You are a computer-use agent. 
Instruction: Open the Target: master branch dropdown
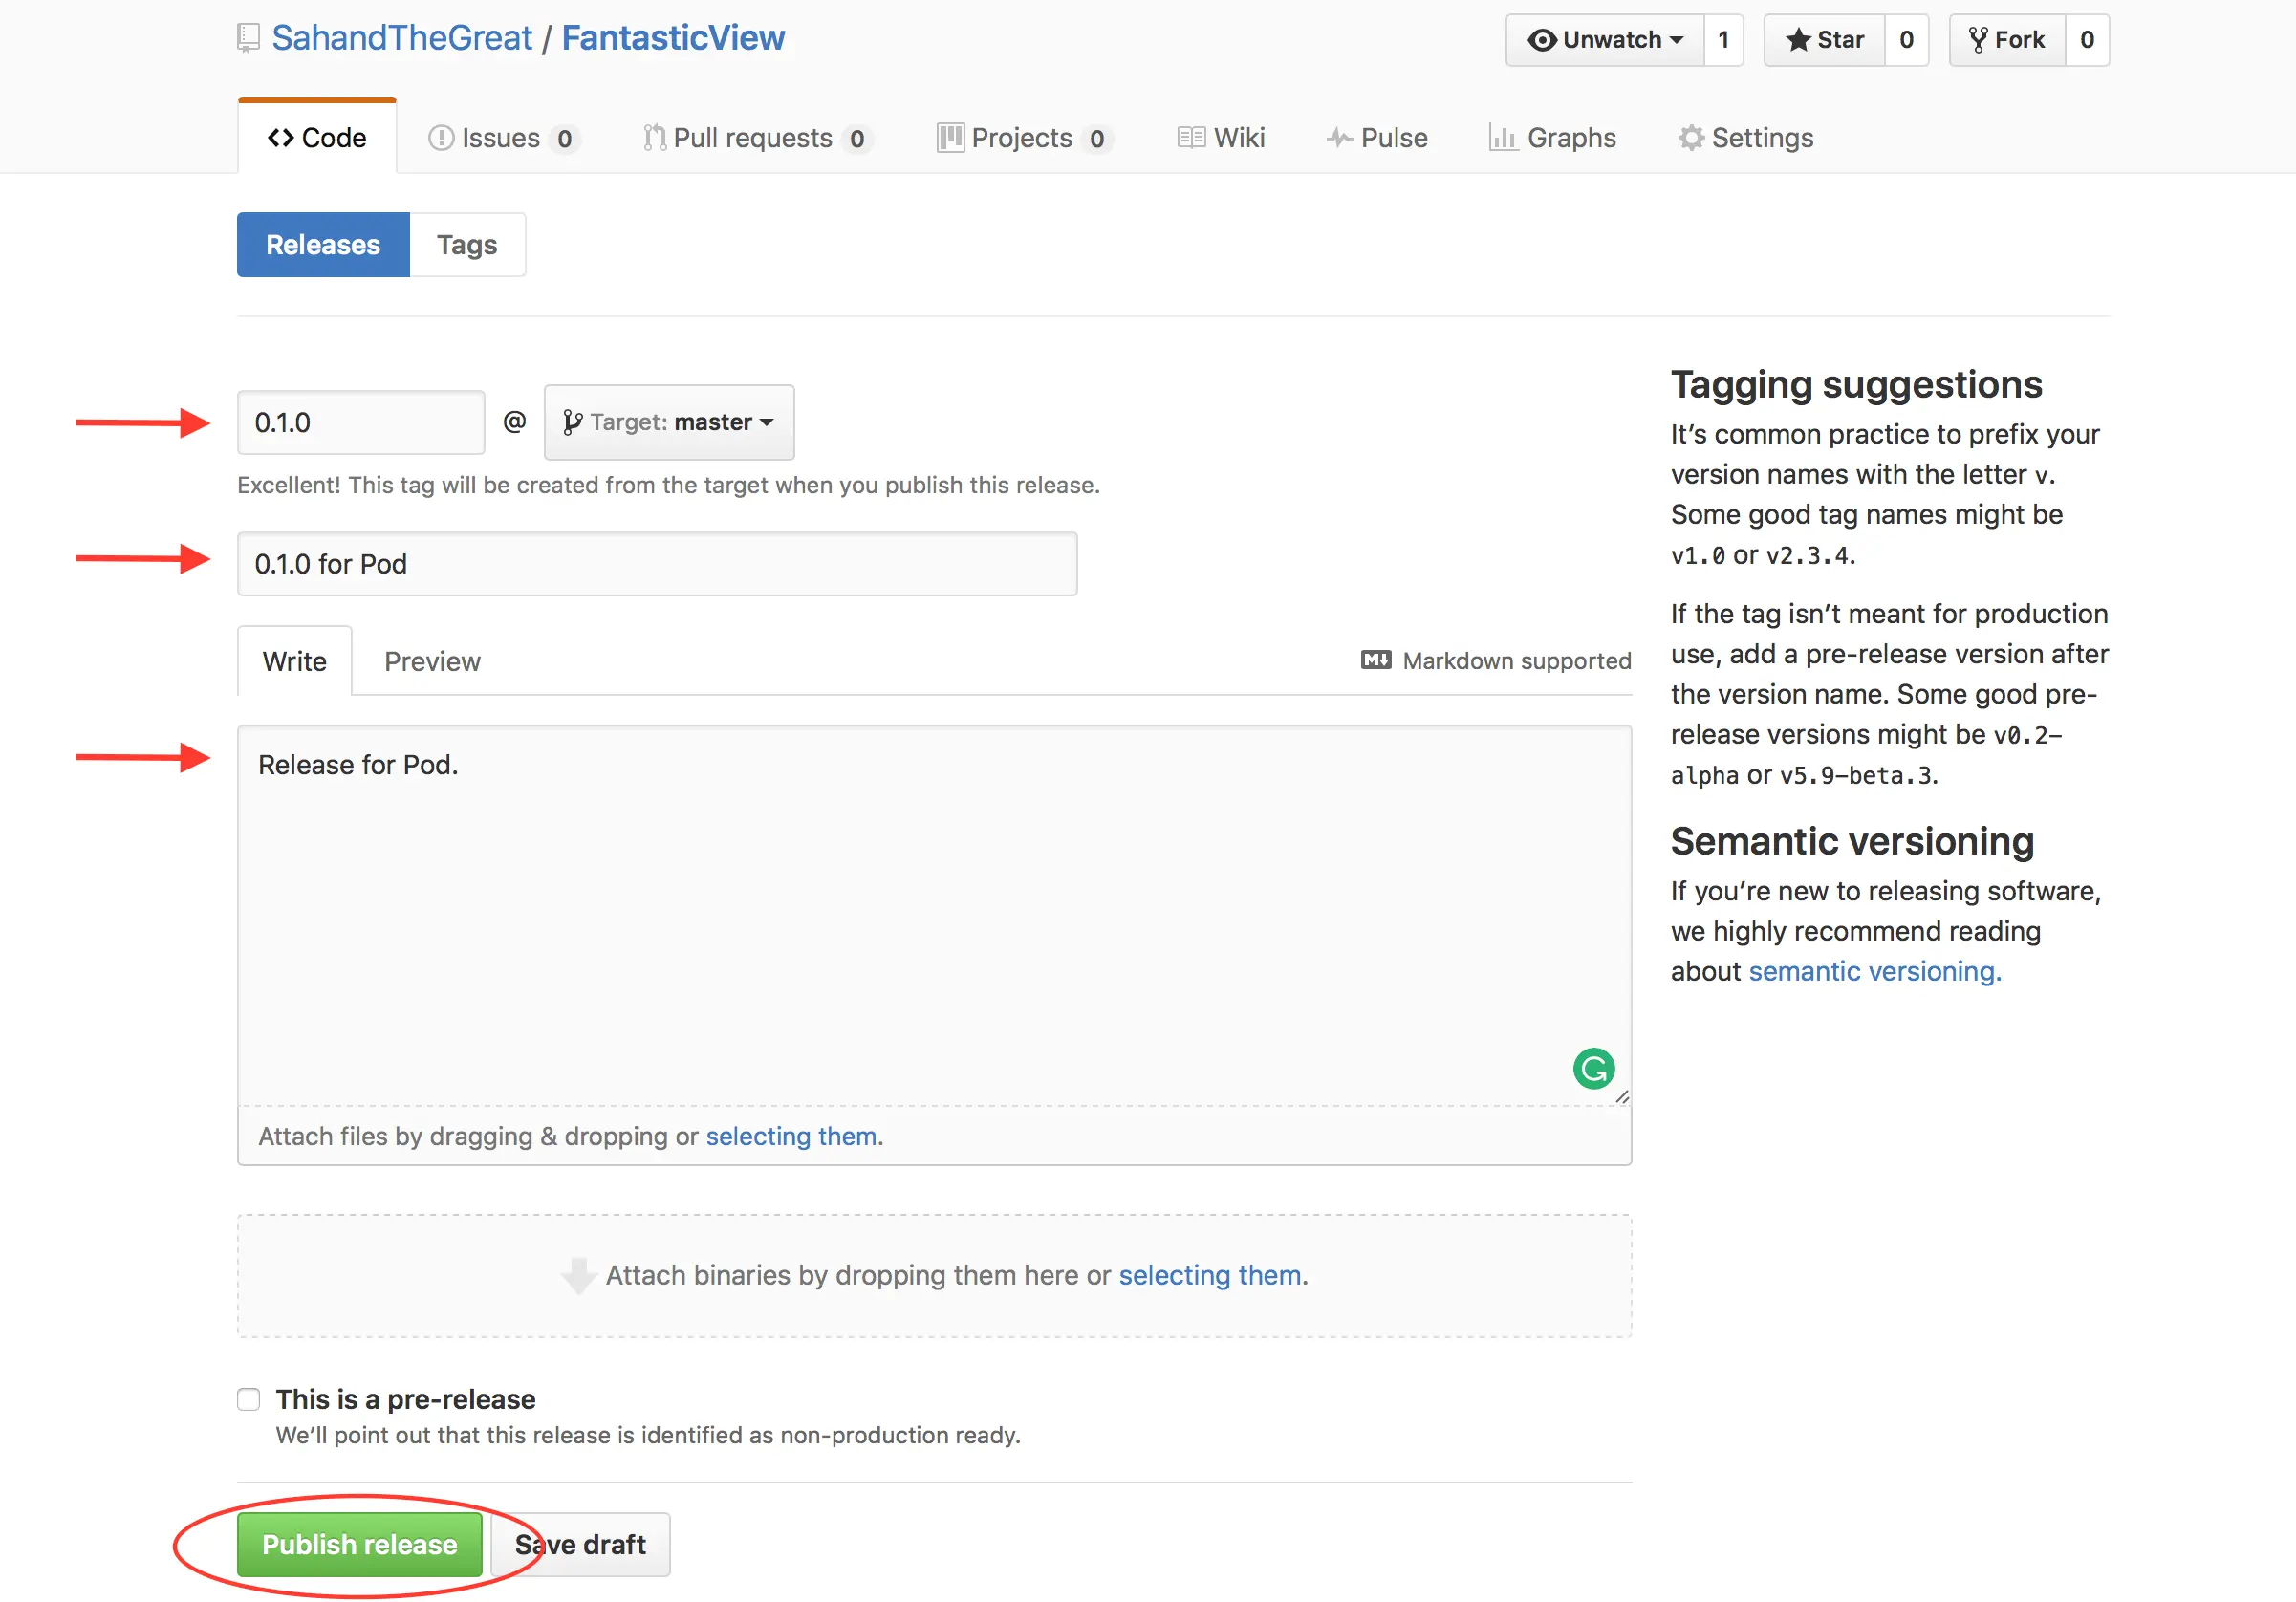[669, 422]
